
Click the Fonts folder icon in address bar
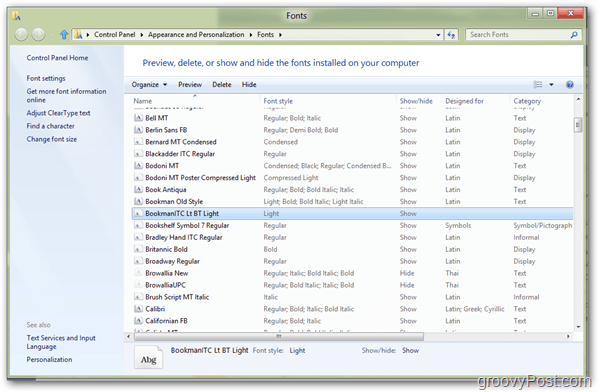click(x=78, y=35)
